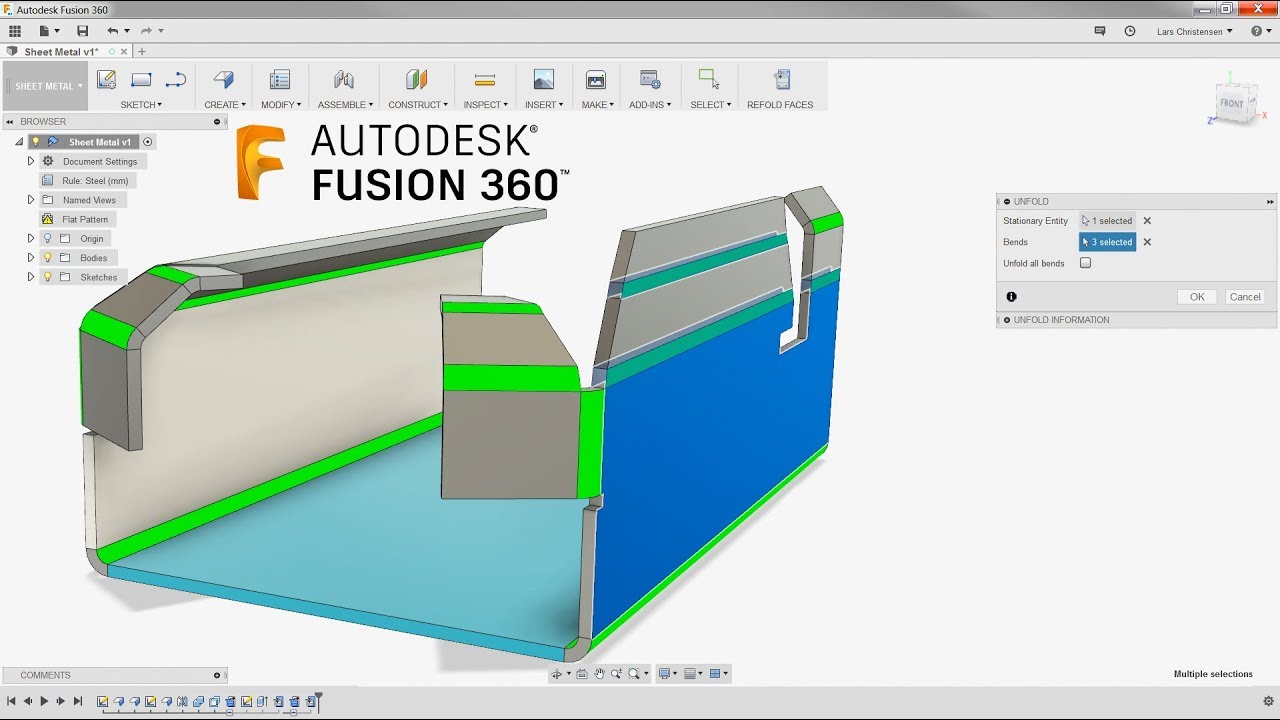Screen dimensions: 1280x720
Task: Click the Sheet Metal Rules icon above MODIFY
Action: pos(280,80)
